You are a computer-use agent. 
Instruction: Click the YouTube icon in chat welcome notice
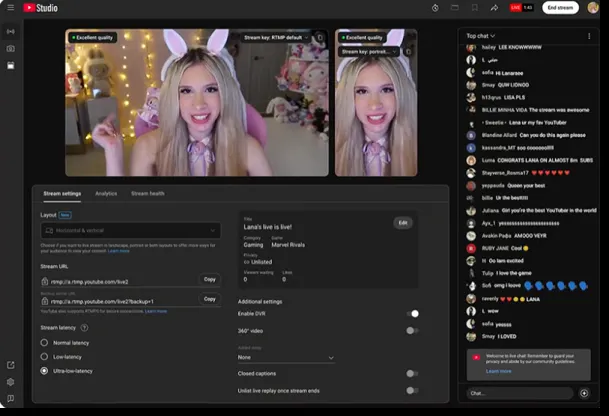tap(476, 357)
